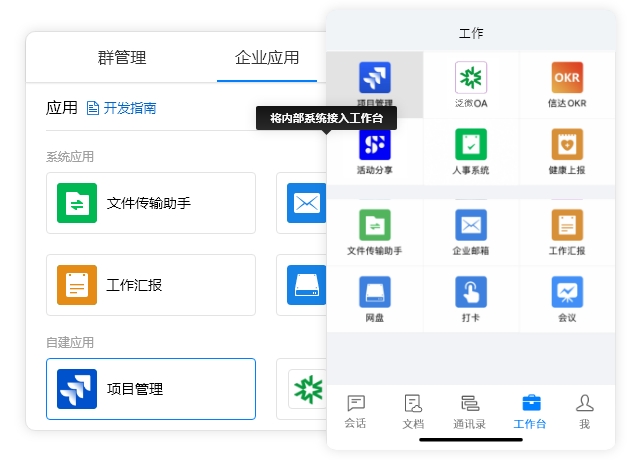Open 企业邮箱 app in workbench
The width and height of the screenshot is (640, 460).
point(471,225)
